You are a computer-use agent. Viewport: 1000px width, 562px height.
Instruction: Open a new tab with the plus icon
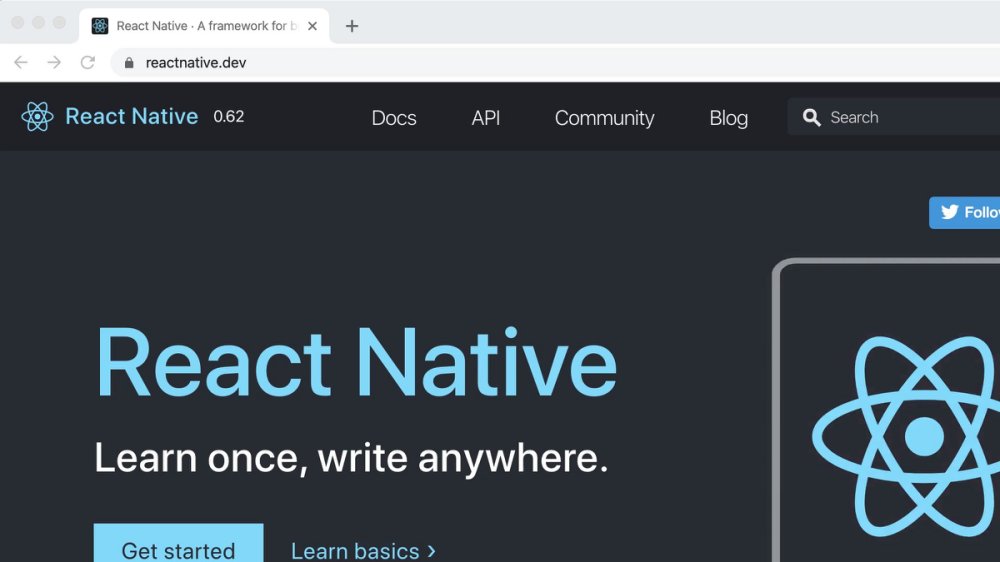point(351,26)
